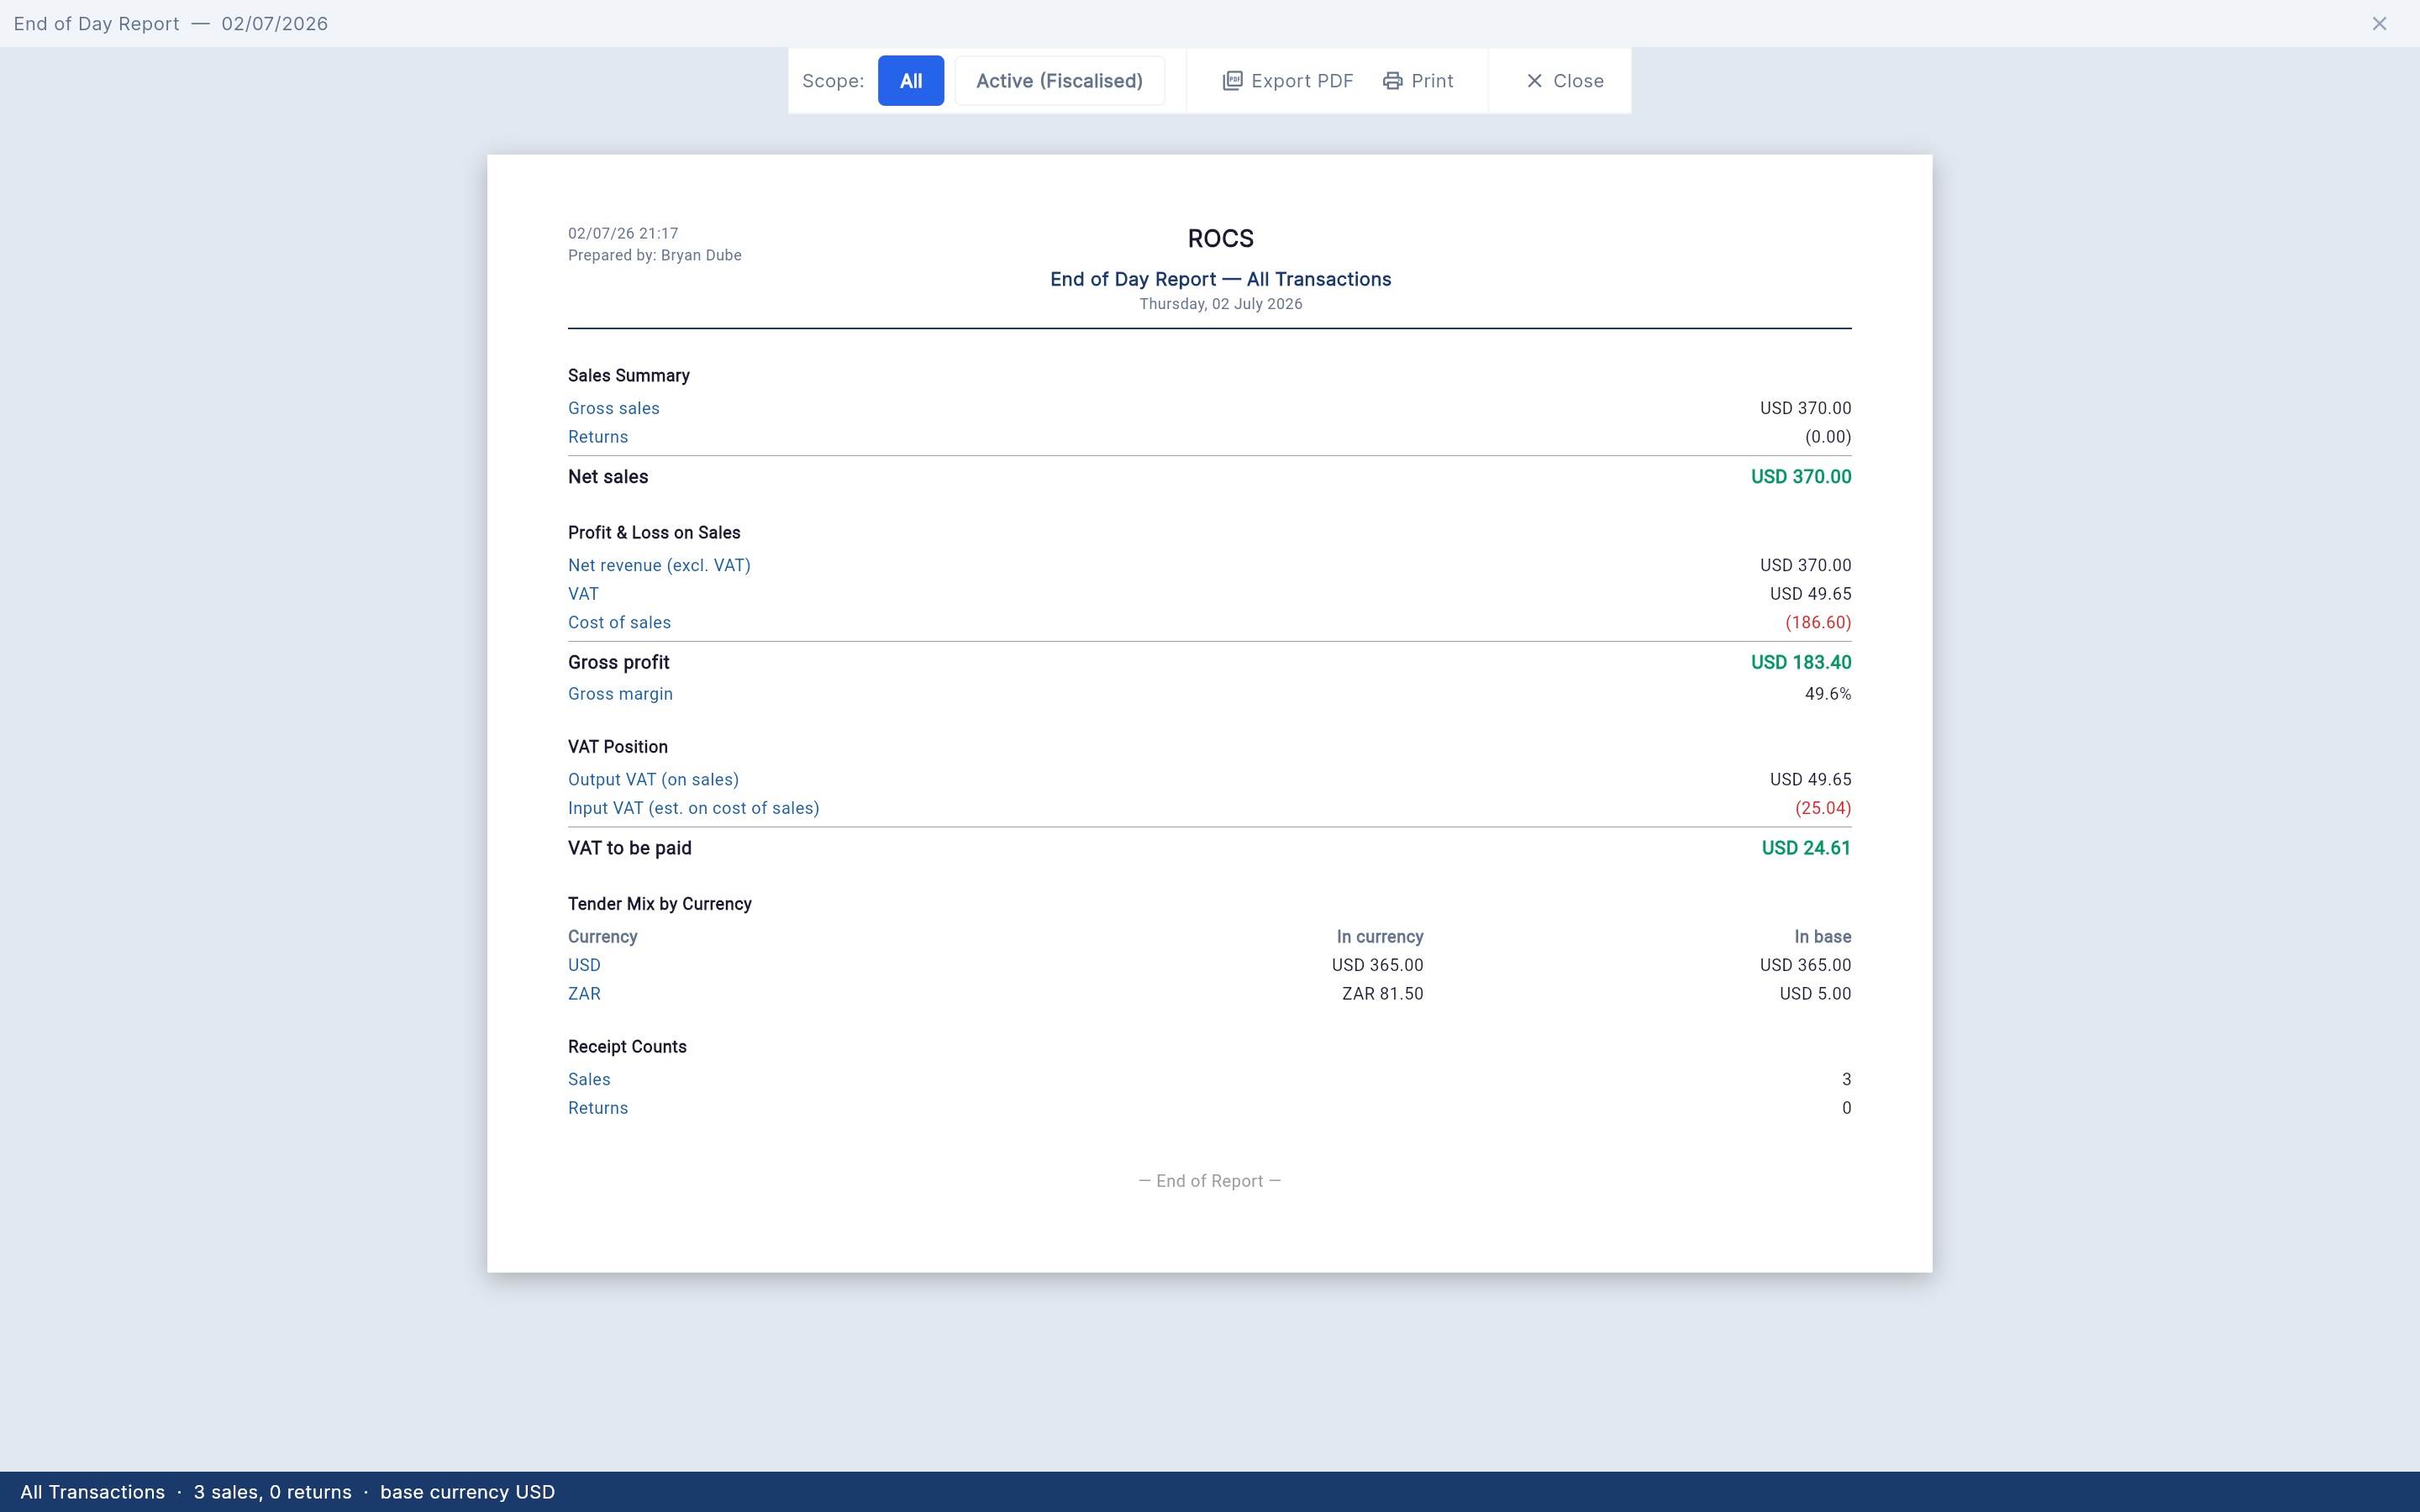Select the All scope toggle
2420x1512 pixels.
pyautogui.click(x=910, y=81)
